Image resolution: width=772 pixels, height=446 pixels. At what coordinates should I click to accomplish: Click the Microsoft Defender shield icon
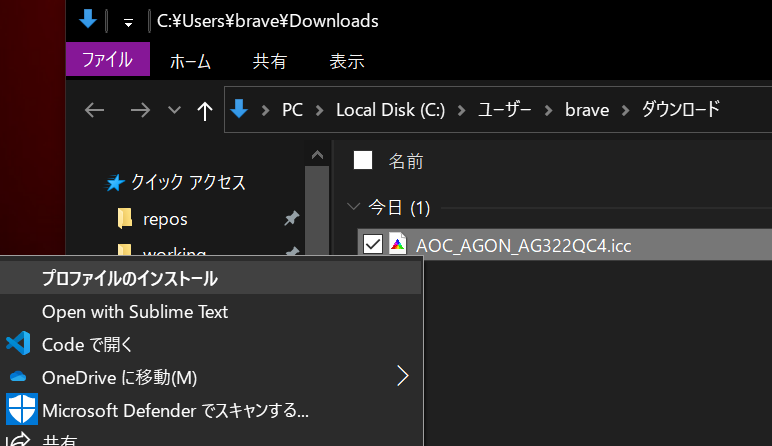click(x=21, y=409)
